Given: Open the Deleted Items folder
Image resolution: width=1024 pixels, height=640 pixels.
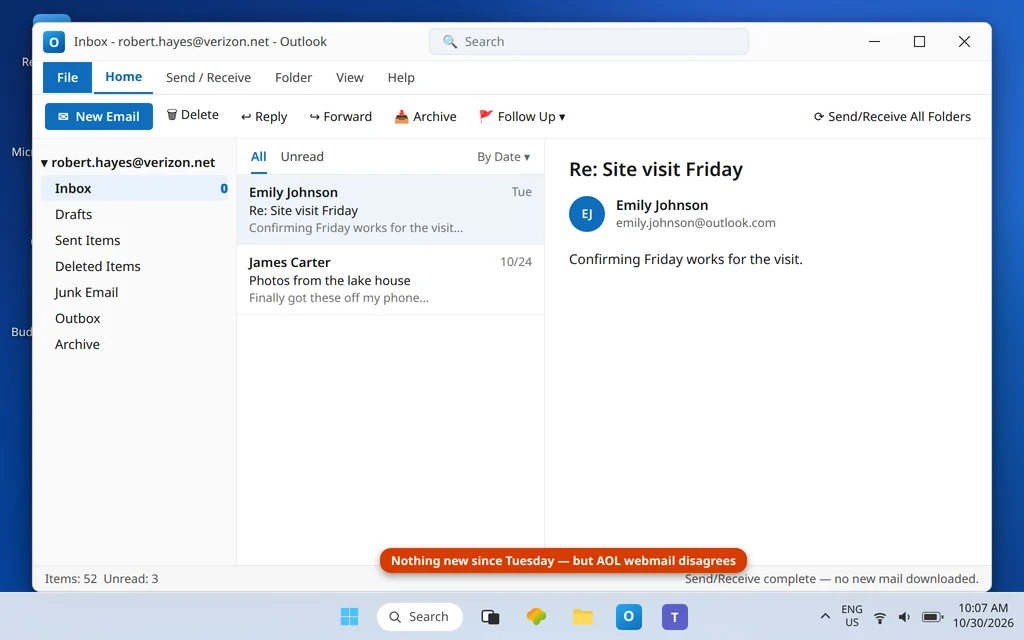Looking at the screenshot, I should pos(134,266).
